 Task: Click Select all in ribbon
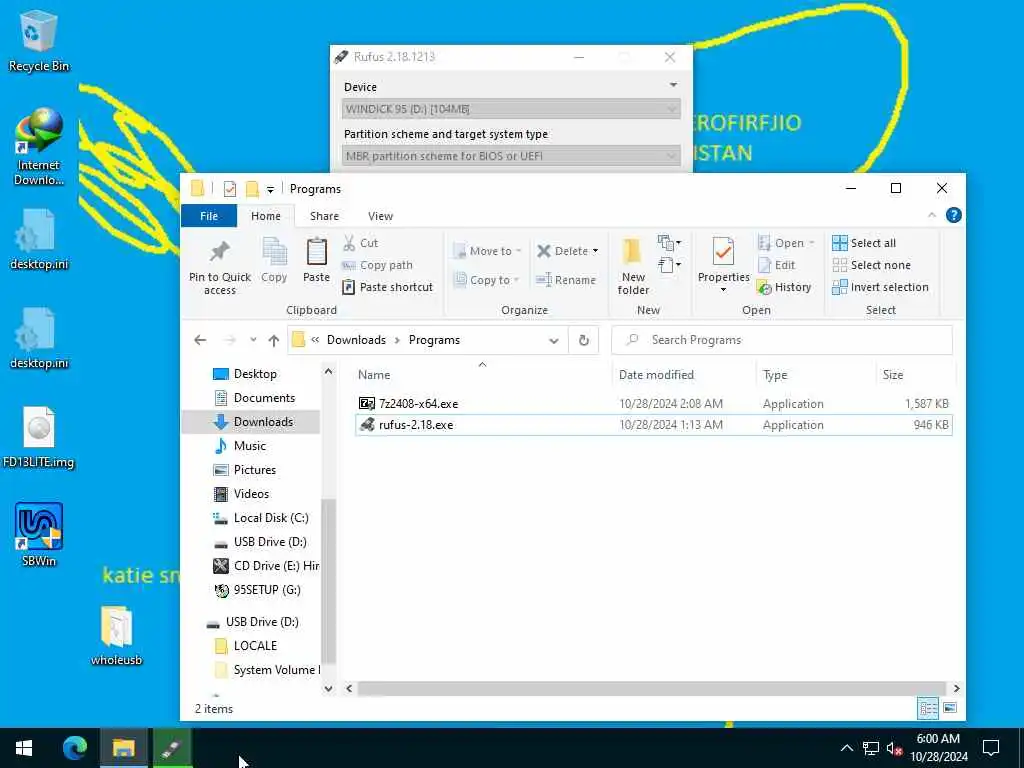coord(864,243)
